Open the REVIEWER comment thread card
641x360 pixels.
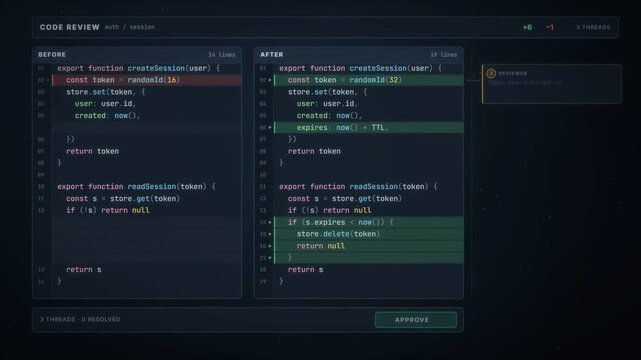pos(552,84)
